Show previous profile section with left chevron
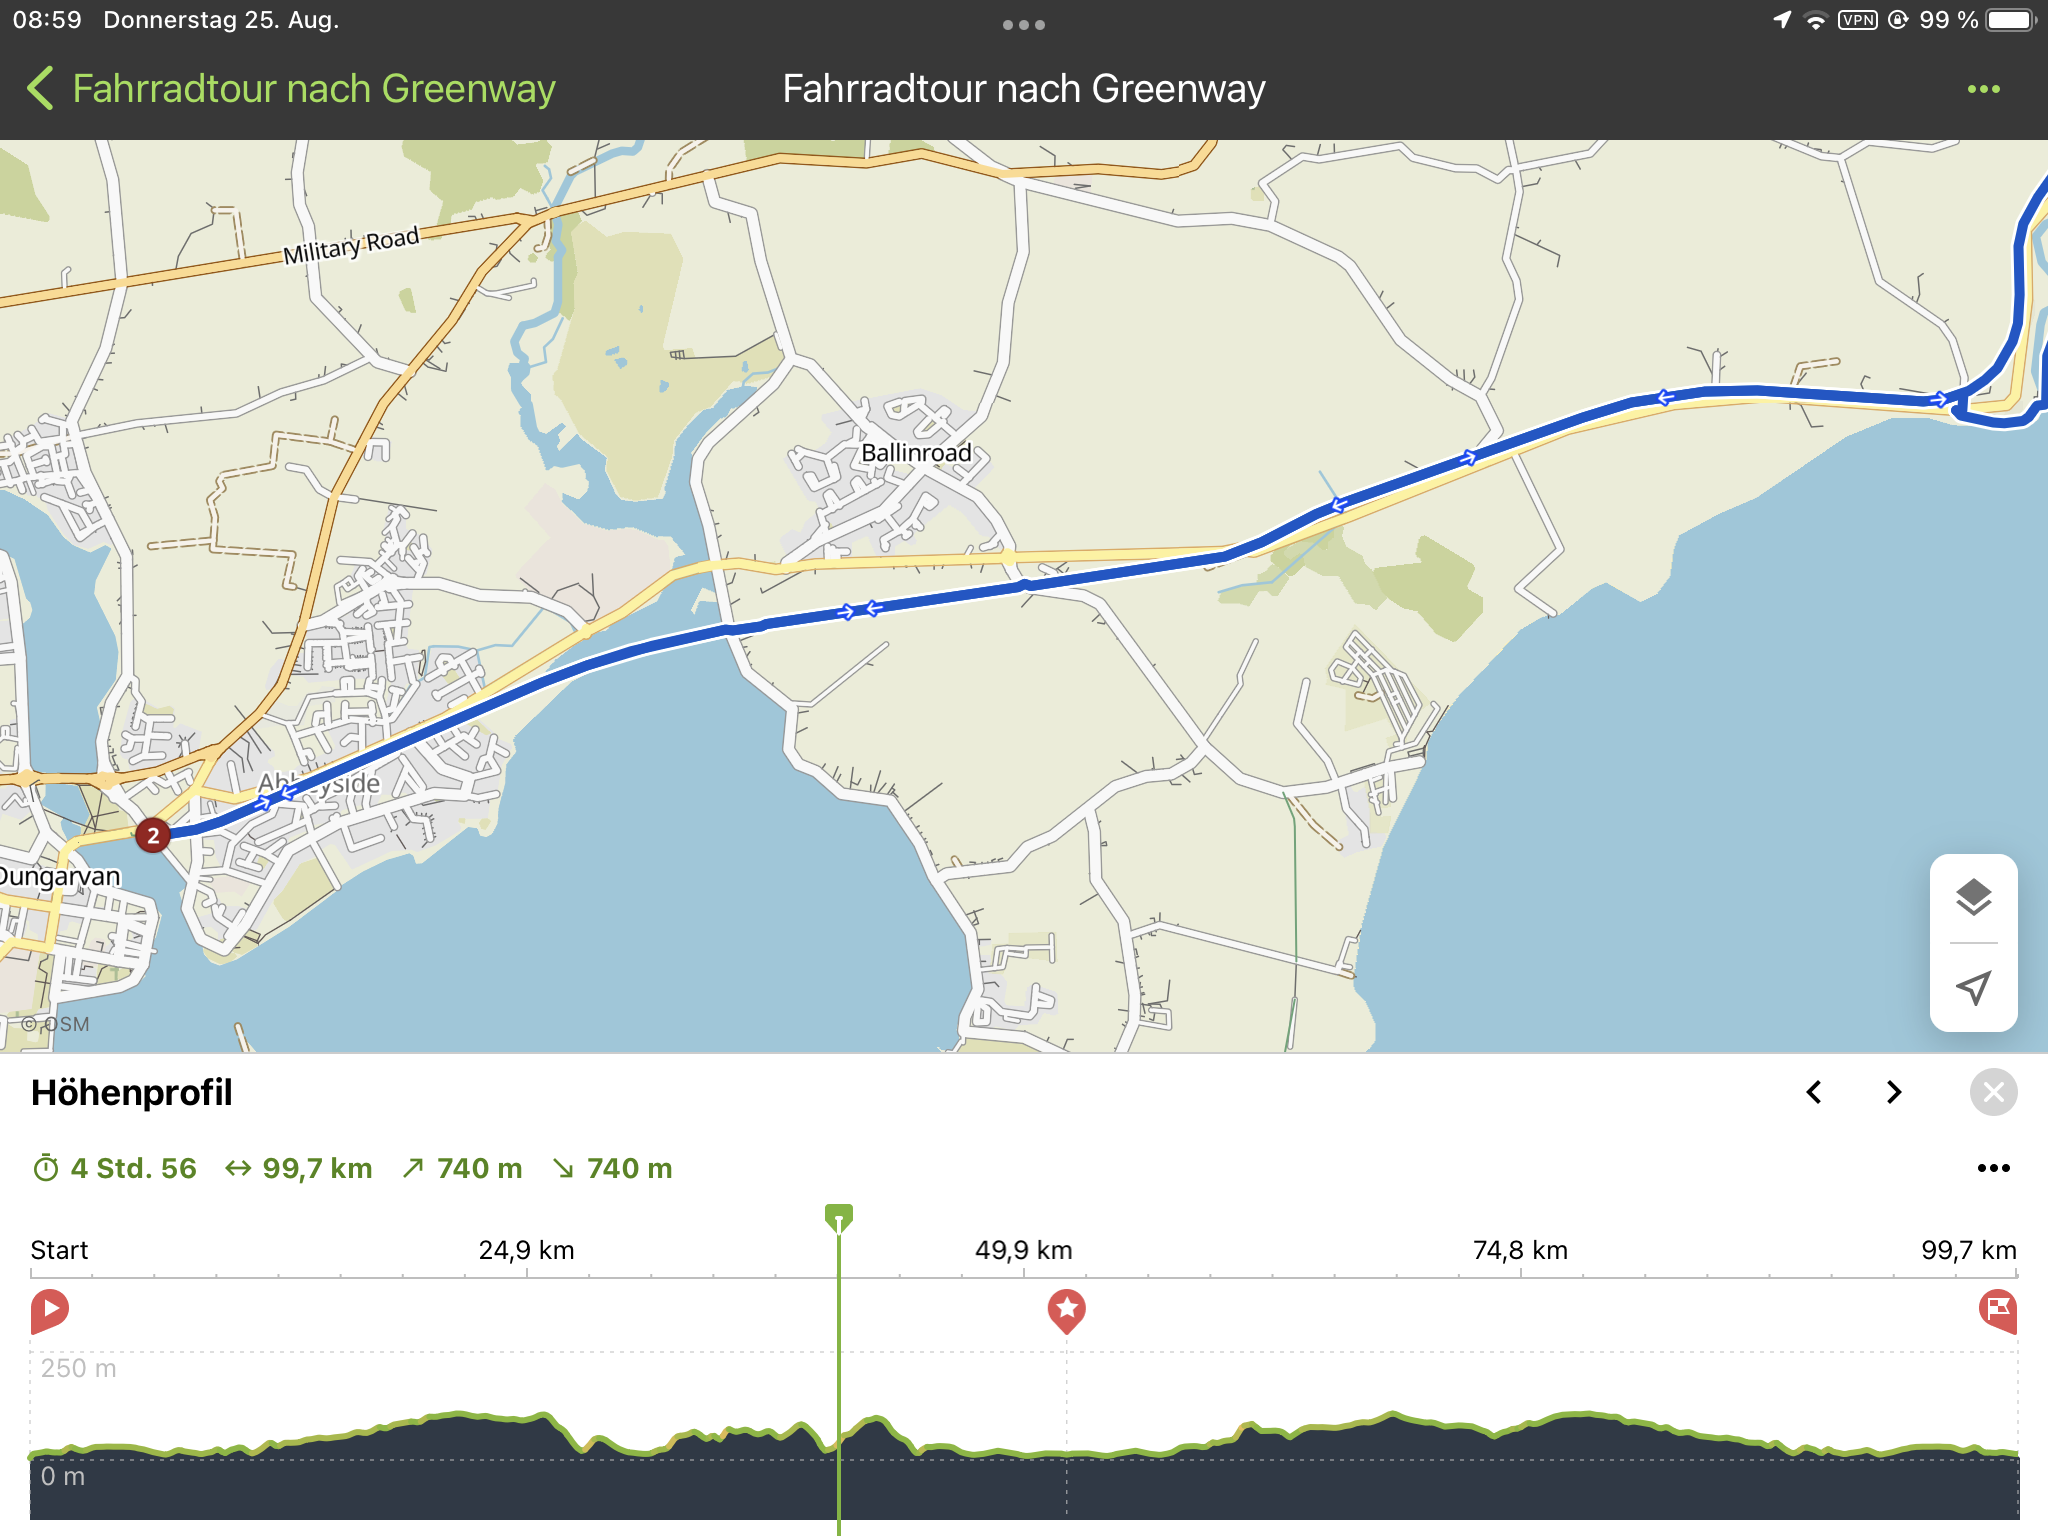 (x=1813, y=1092)
